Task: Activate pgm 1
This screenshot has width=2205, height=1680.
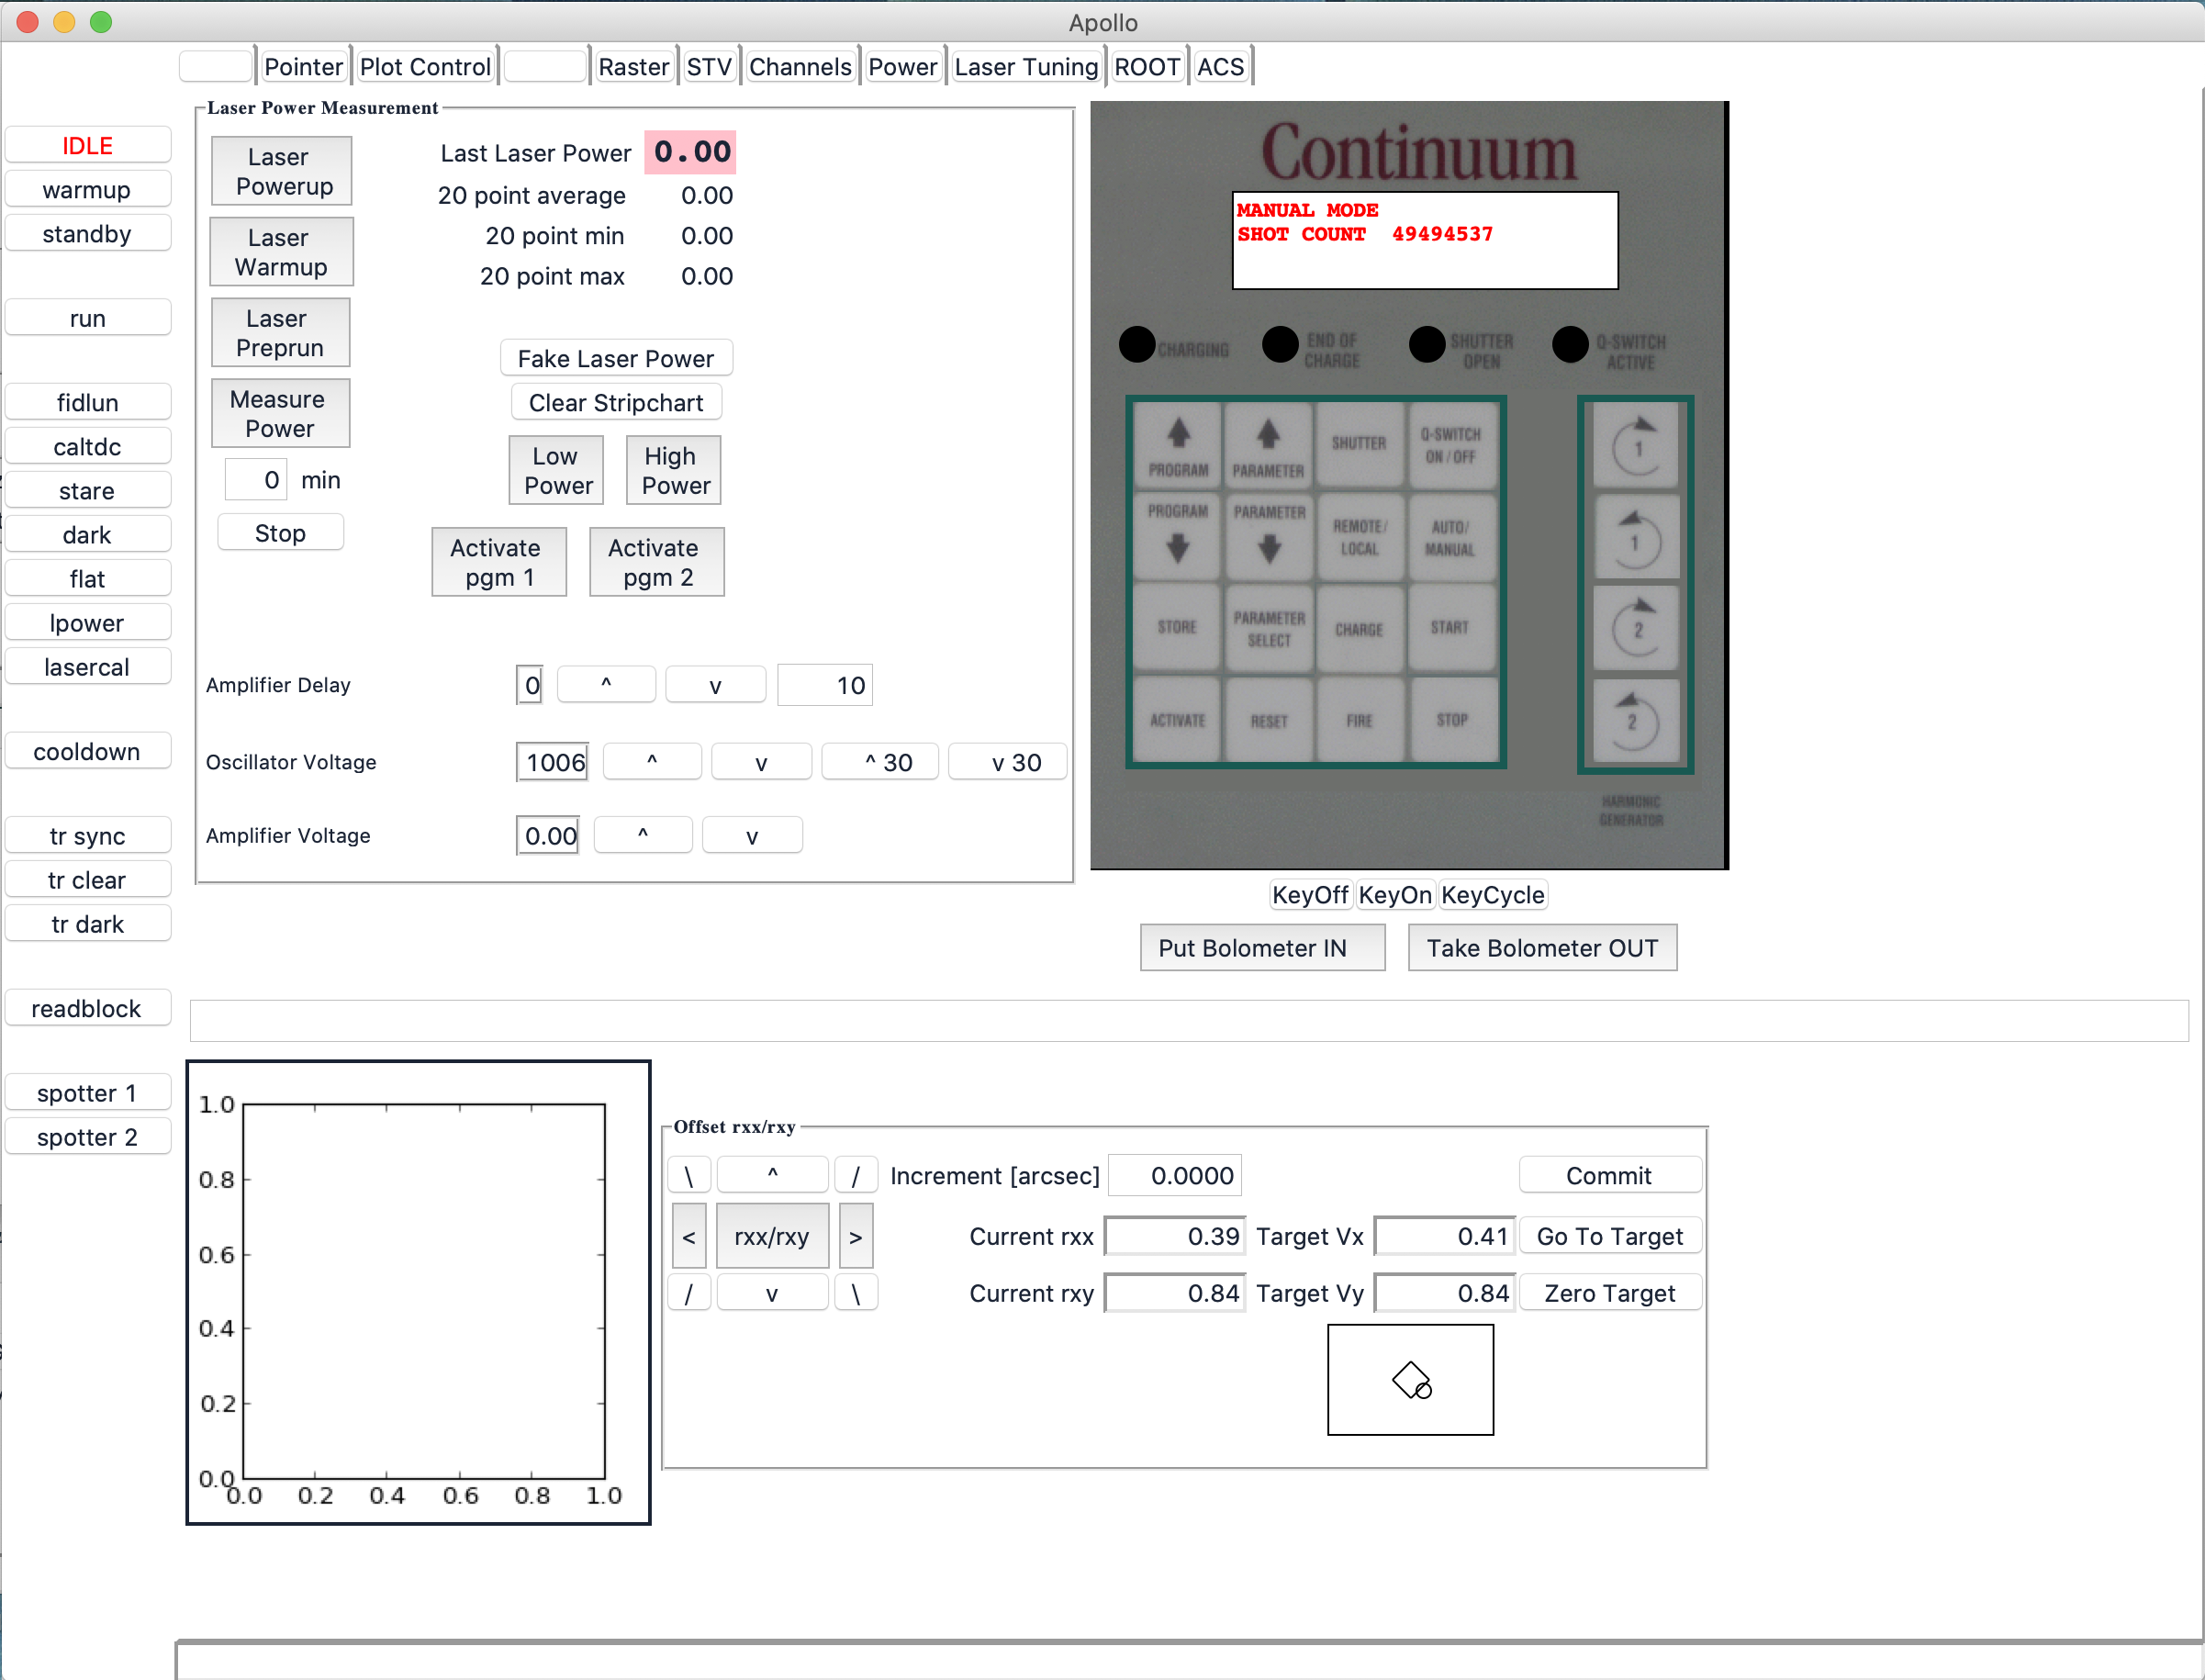Action: 499,562
